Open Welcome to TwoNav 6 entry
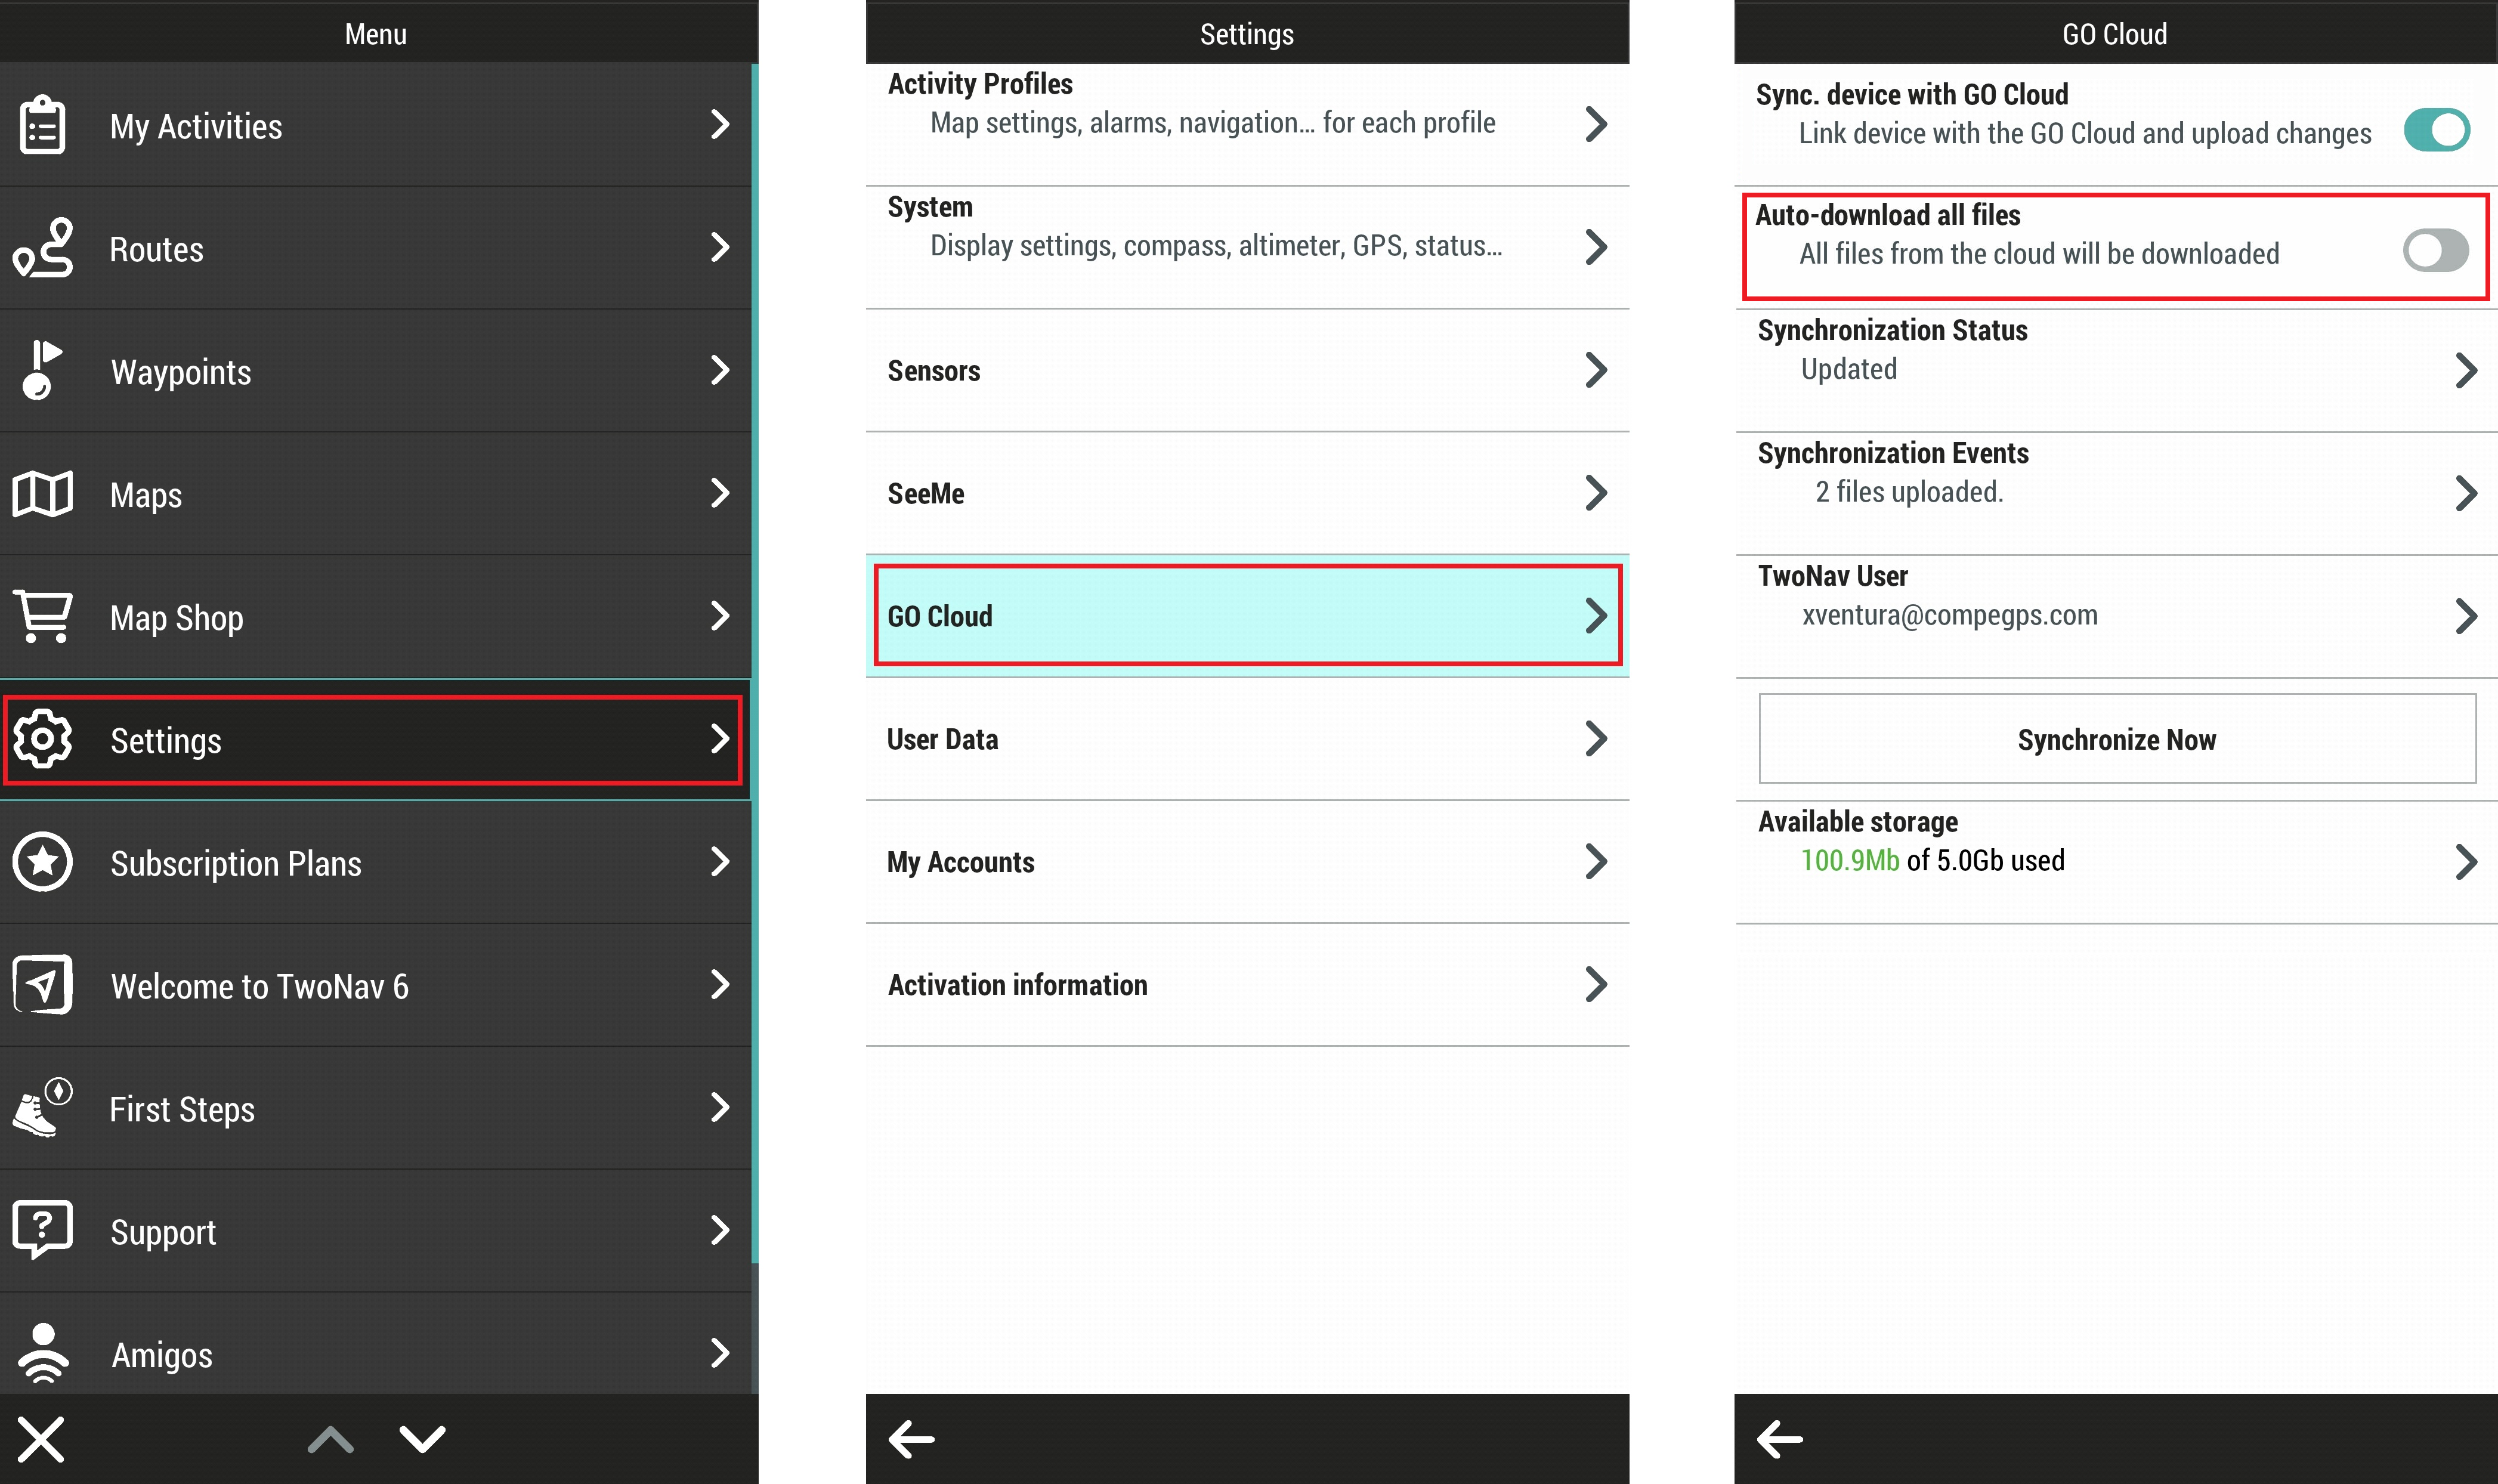The image size is (2498, 1484). click(376, 986)
